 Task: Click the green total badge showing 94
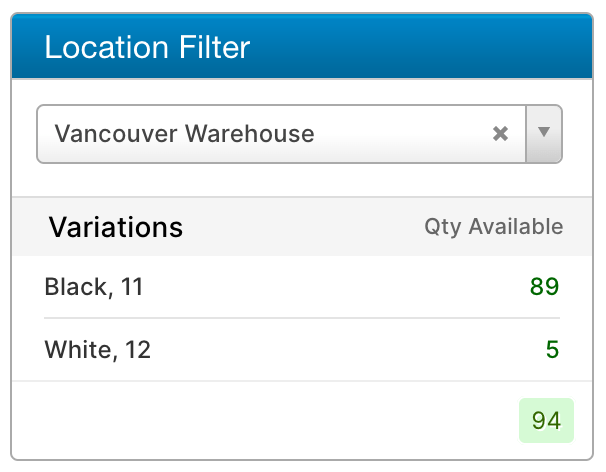point(546,421)
